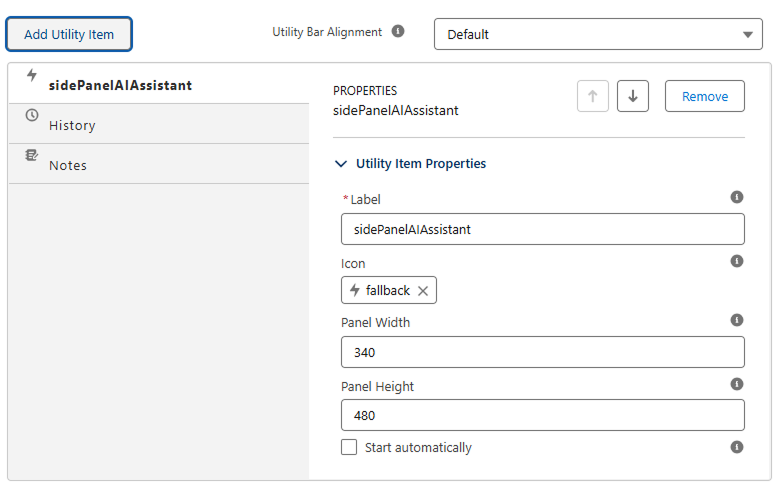The image size is (783, 496).
Task: Click the Remove button
Action: coord(705,96)
